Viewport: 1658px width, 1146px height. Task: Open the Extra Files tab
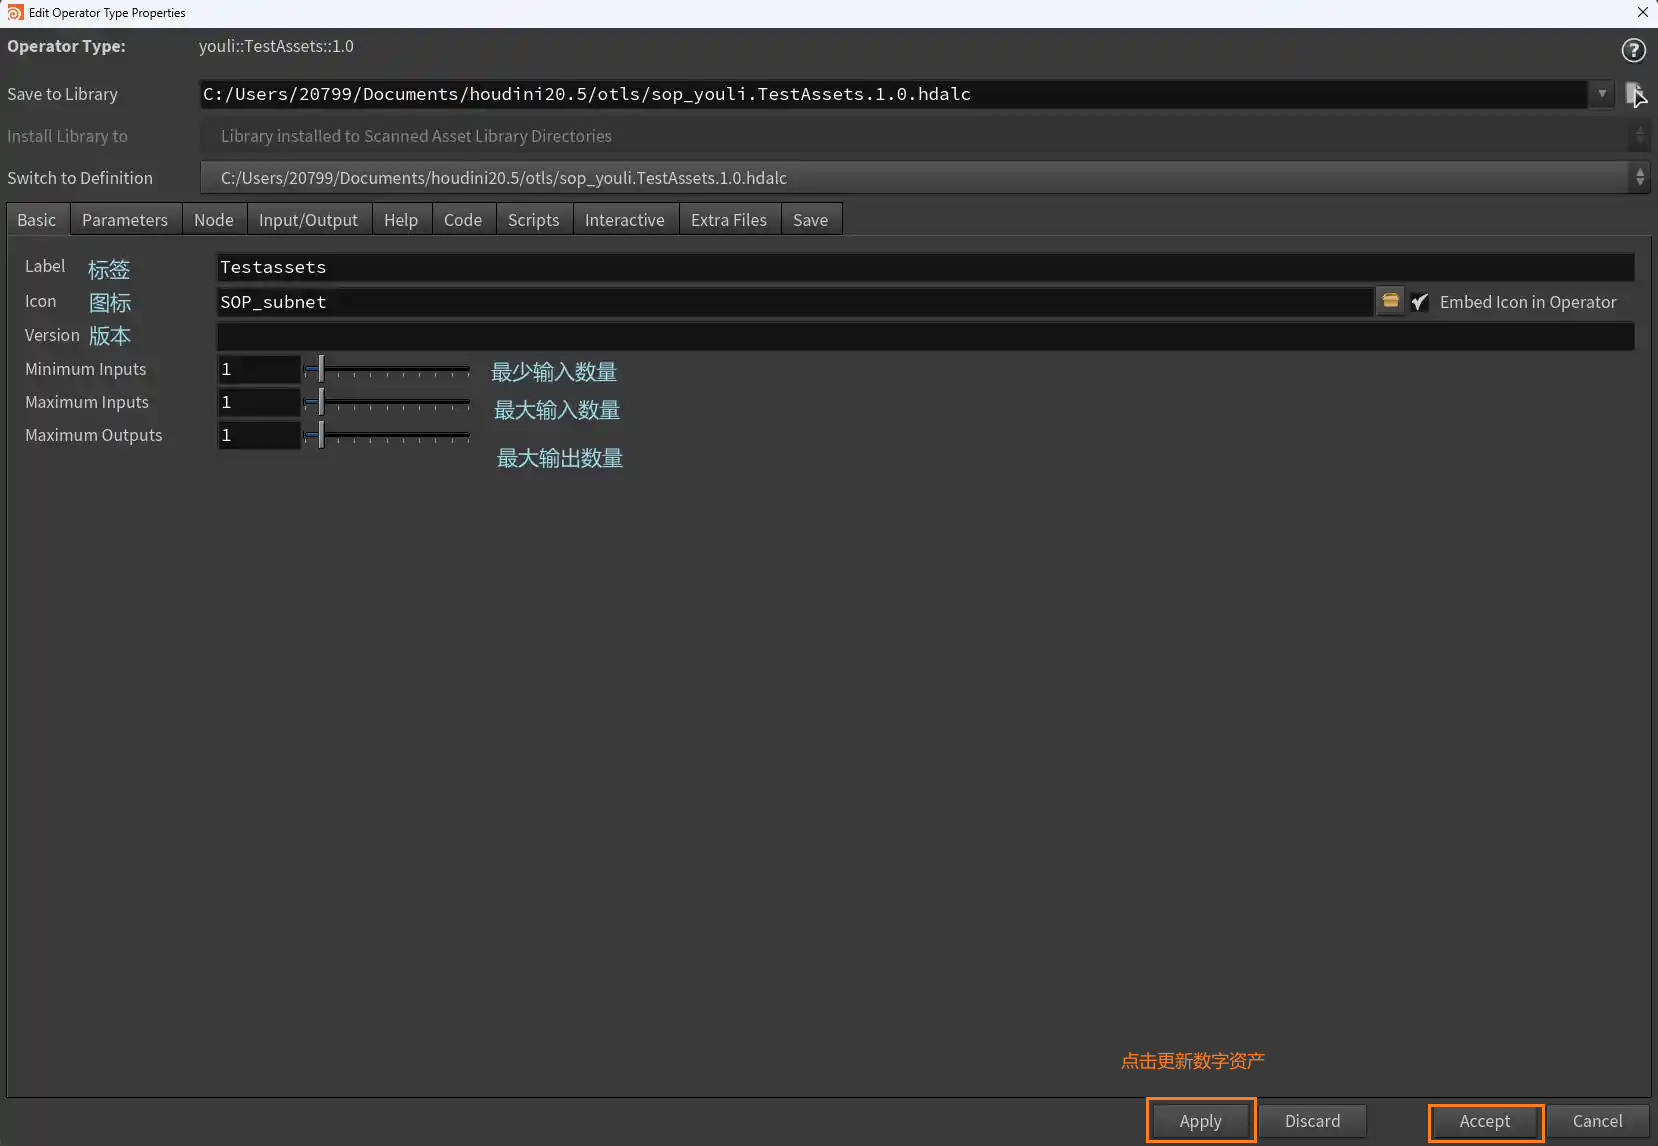[728, 220]
